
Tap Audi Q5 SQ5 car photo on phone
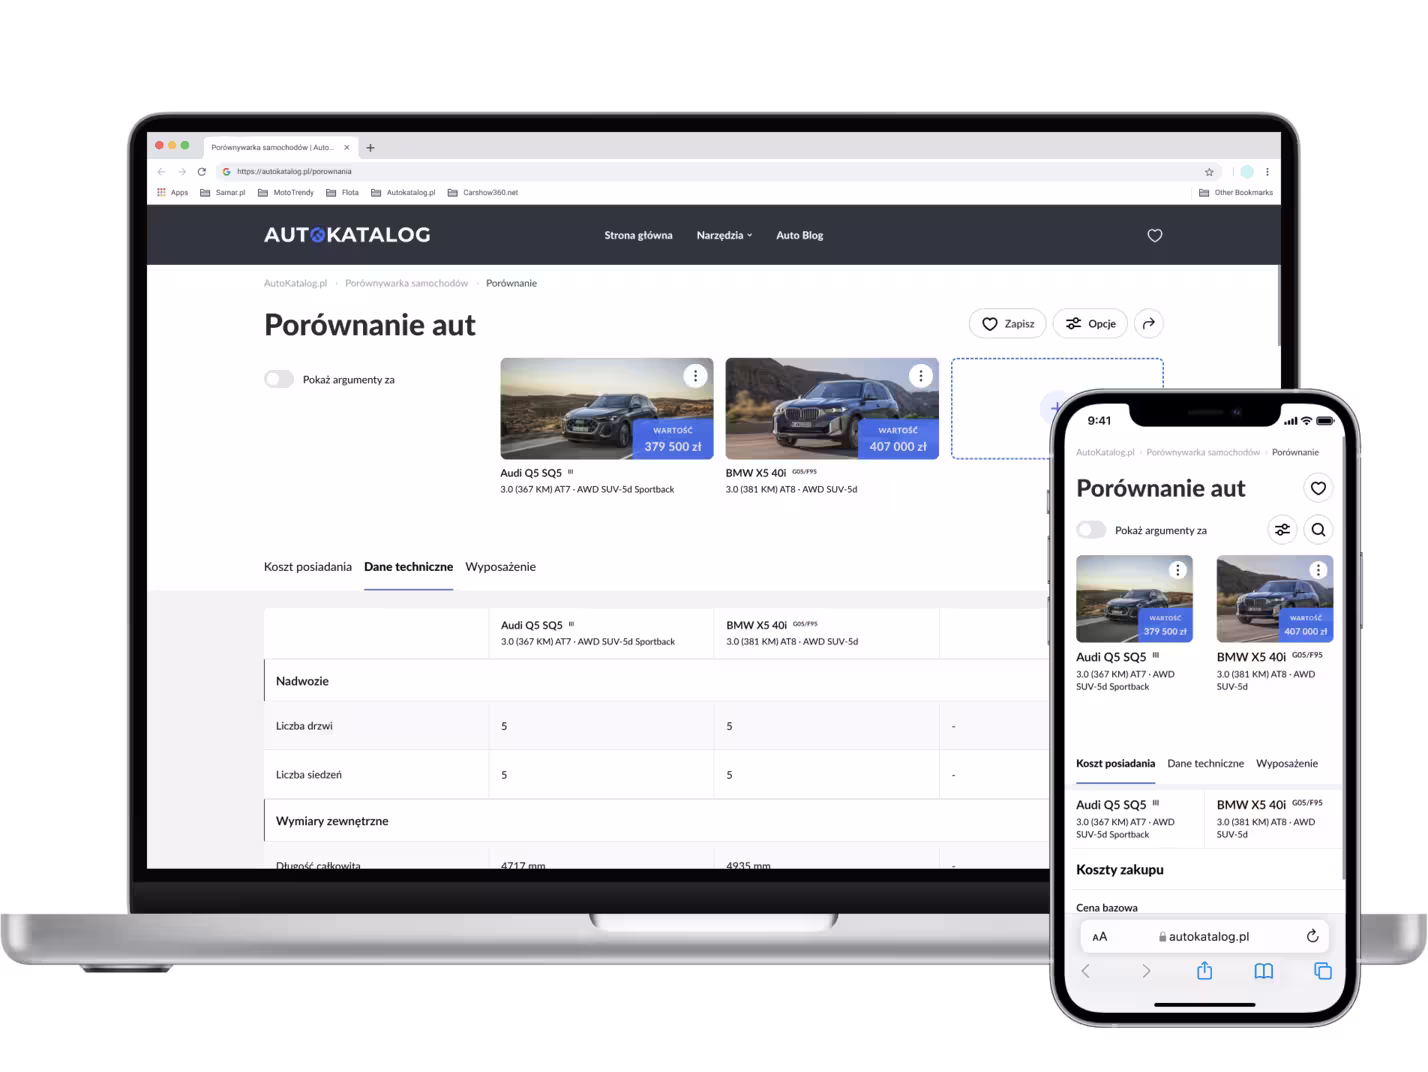tap(1134, 598)
